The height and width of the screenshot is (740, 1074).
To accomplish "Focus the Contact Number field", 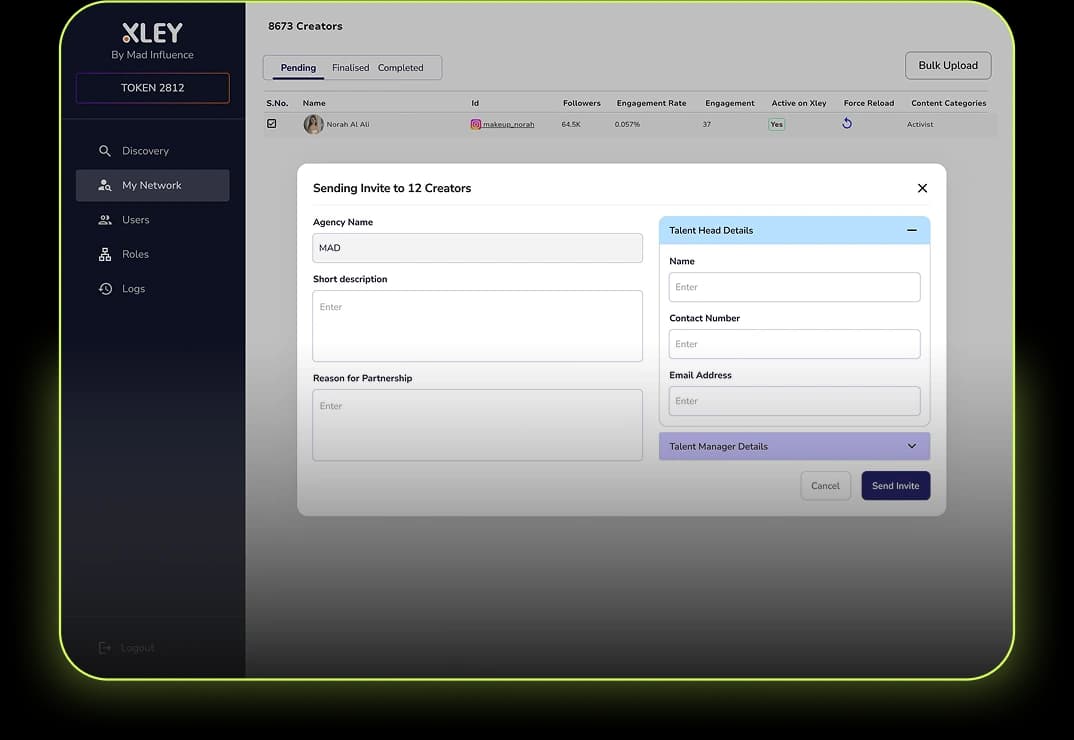I will coord(795,344).
